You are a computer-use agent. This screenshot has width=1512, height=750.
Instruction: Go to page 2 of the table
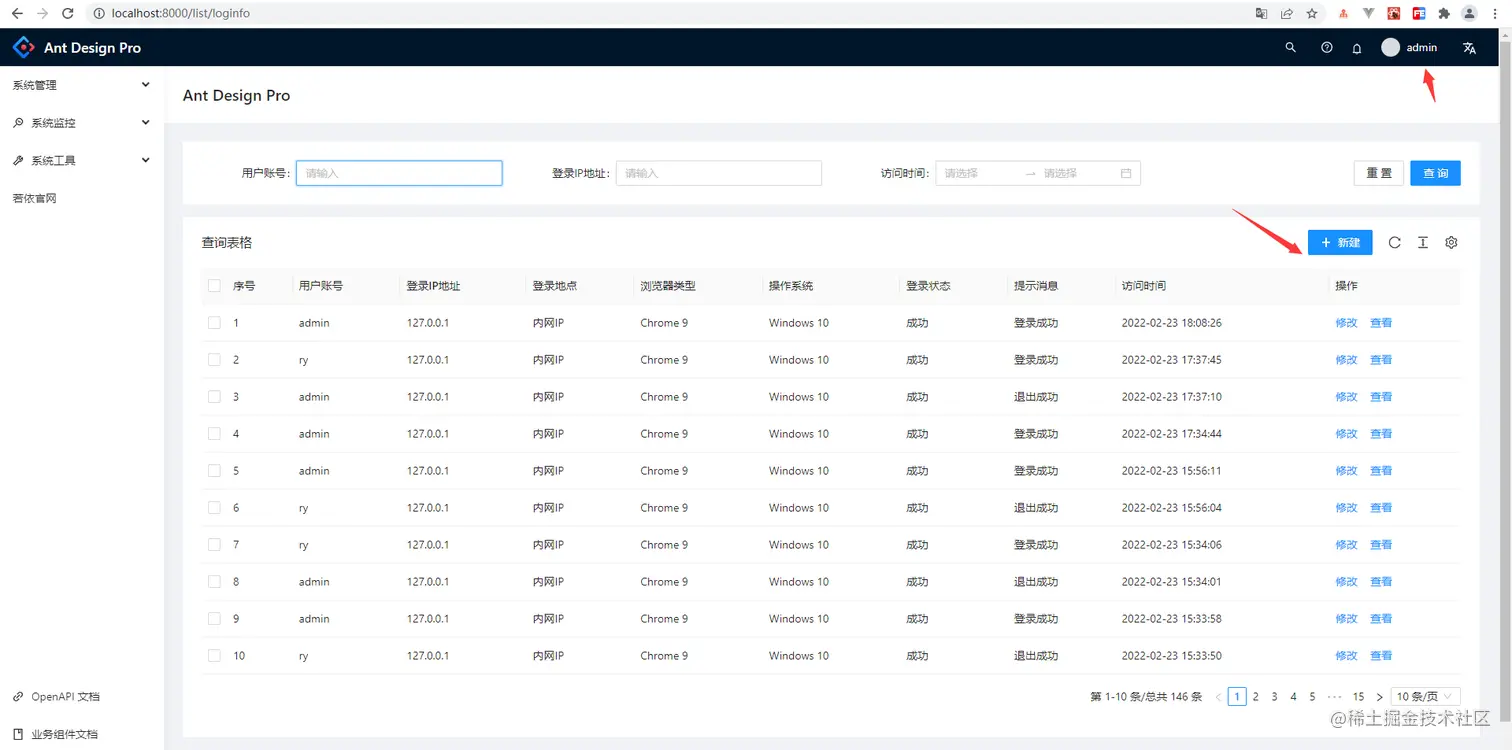[x=1256, y=697]
